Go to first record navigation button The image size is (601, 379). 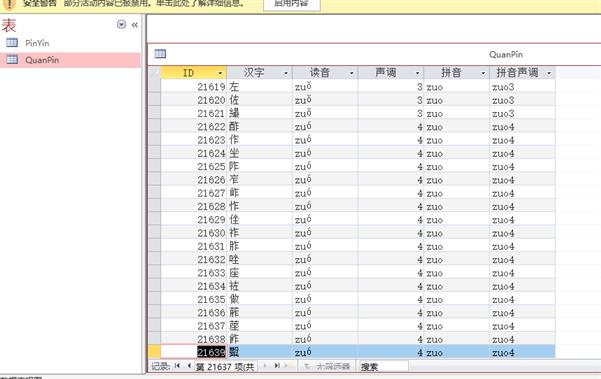tap(177, 366)
